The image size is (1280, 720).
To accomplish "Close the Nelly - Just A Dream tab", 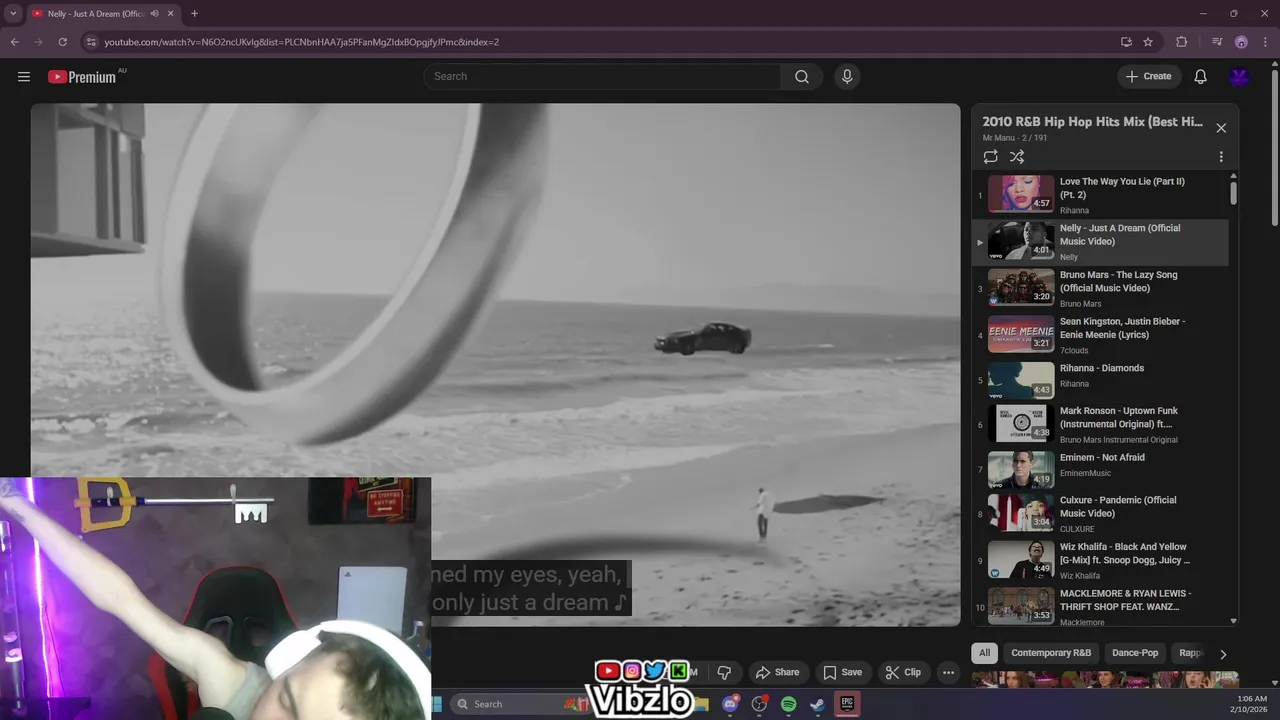I will (171, 13).
